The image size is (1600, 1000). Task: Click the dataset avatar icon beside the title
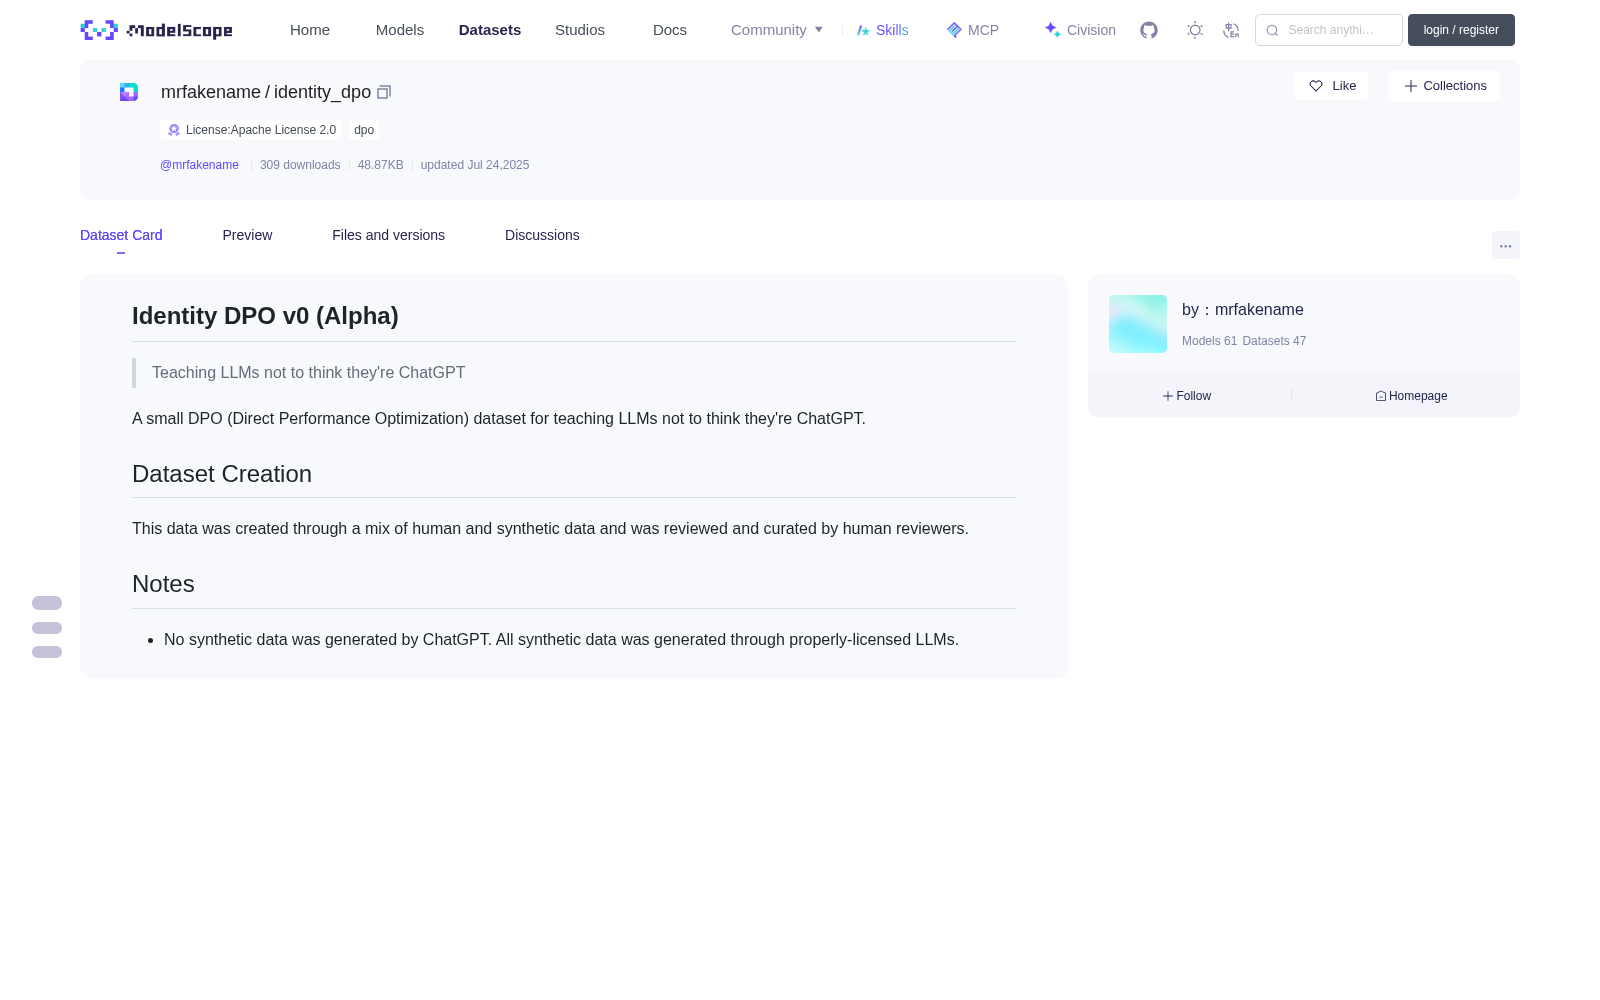pyautogui.click(x=129, y=92)
